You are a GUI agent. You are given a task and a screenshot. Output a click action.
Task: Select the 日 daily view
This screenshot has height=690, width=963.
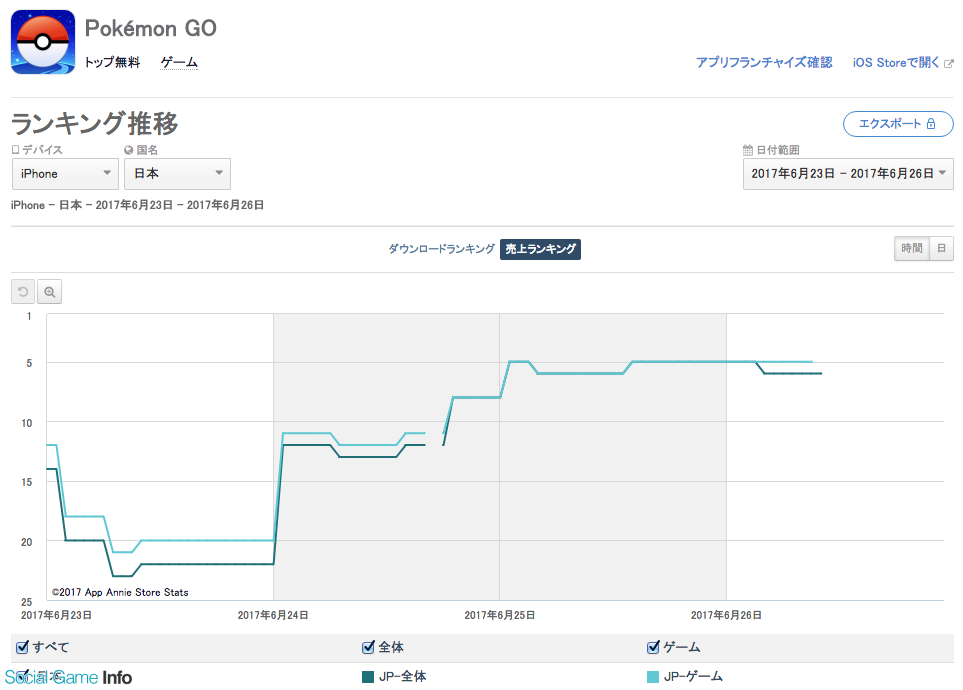coord(942,248)
